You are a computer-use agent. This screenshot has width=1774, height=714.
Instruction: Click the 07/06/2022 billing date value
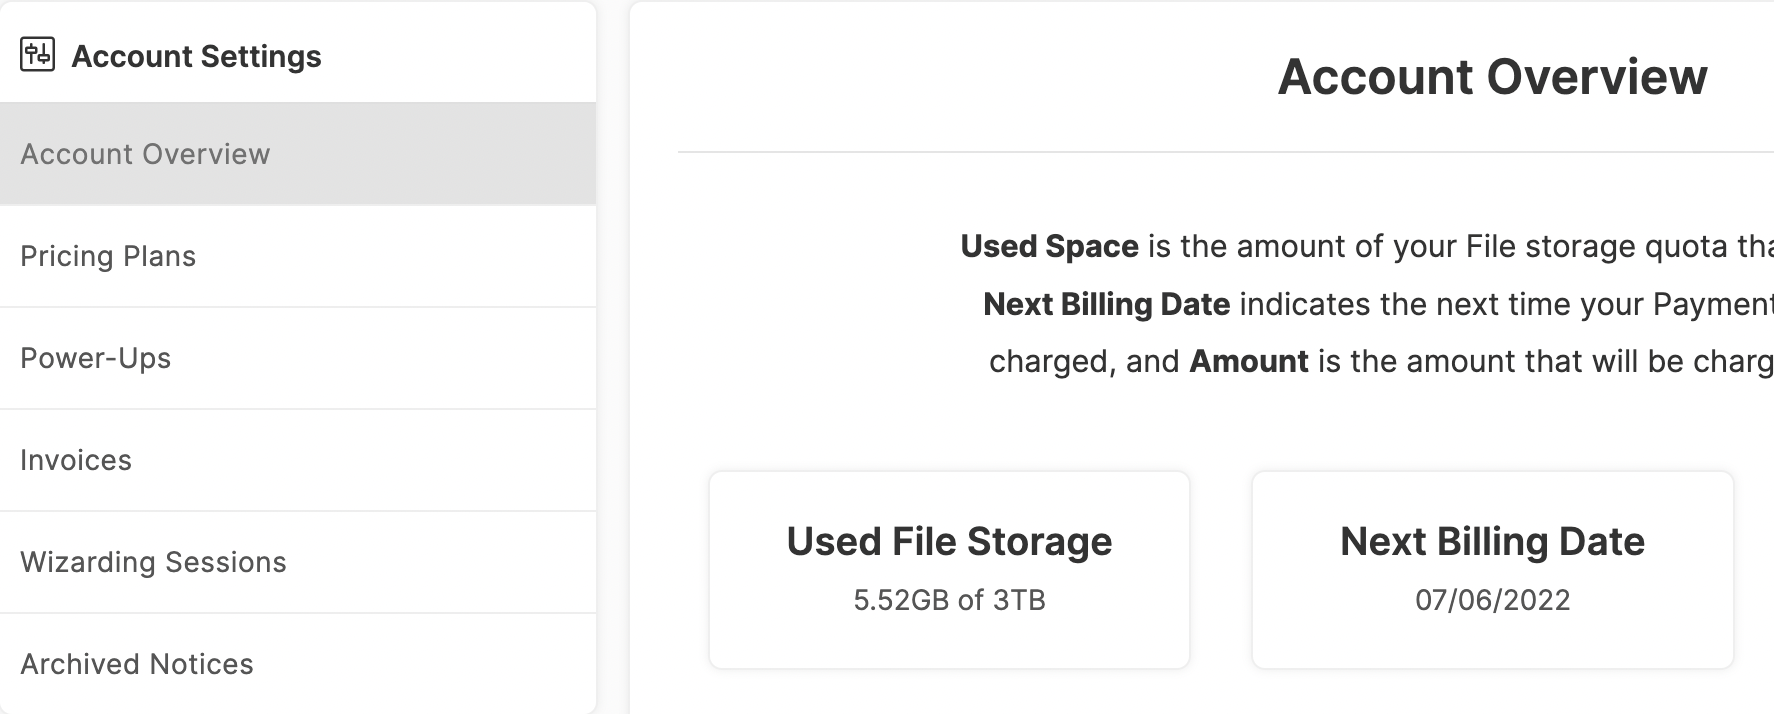[1492, 600]
